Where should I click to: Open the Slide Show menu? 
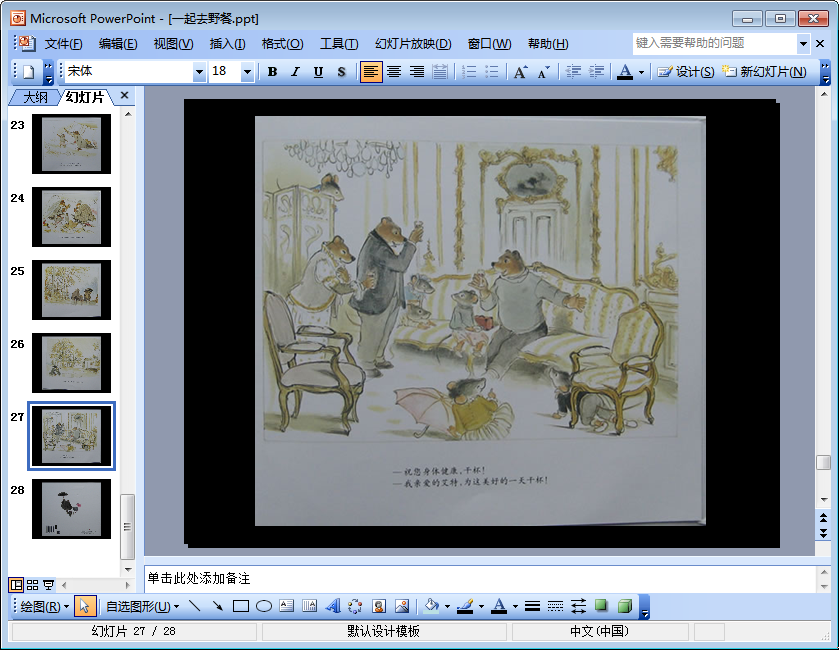[413, 44]
